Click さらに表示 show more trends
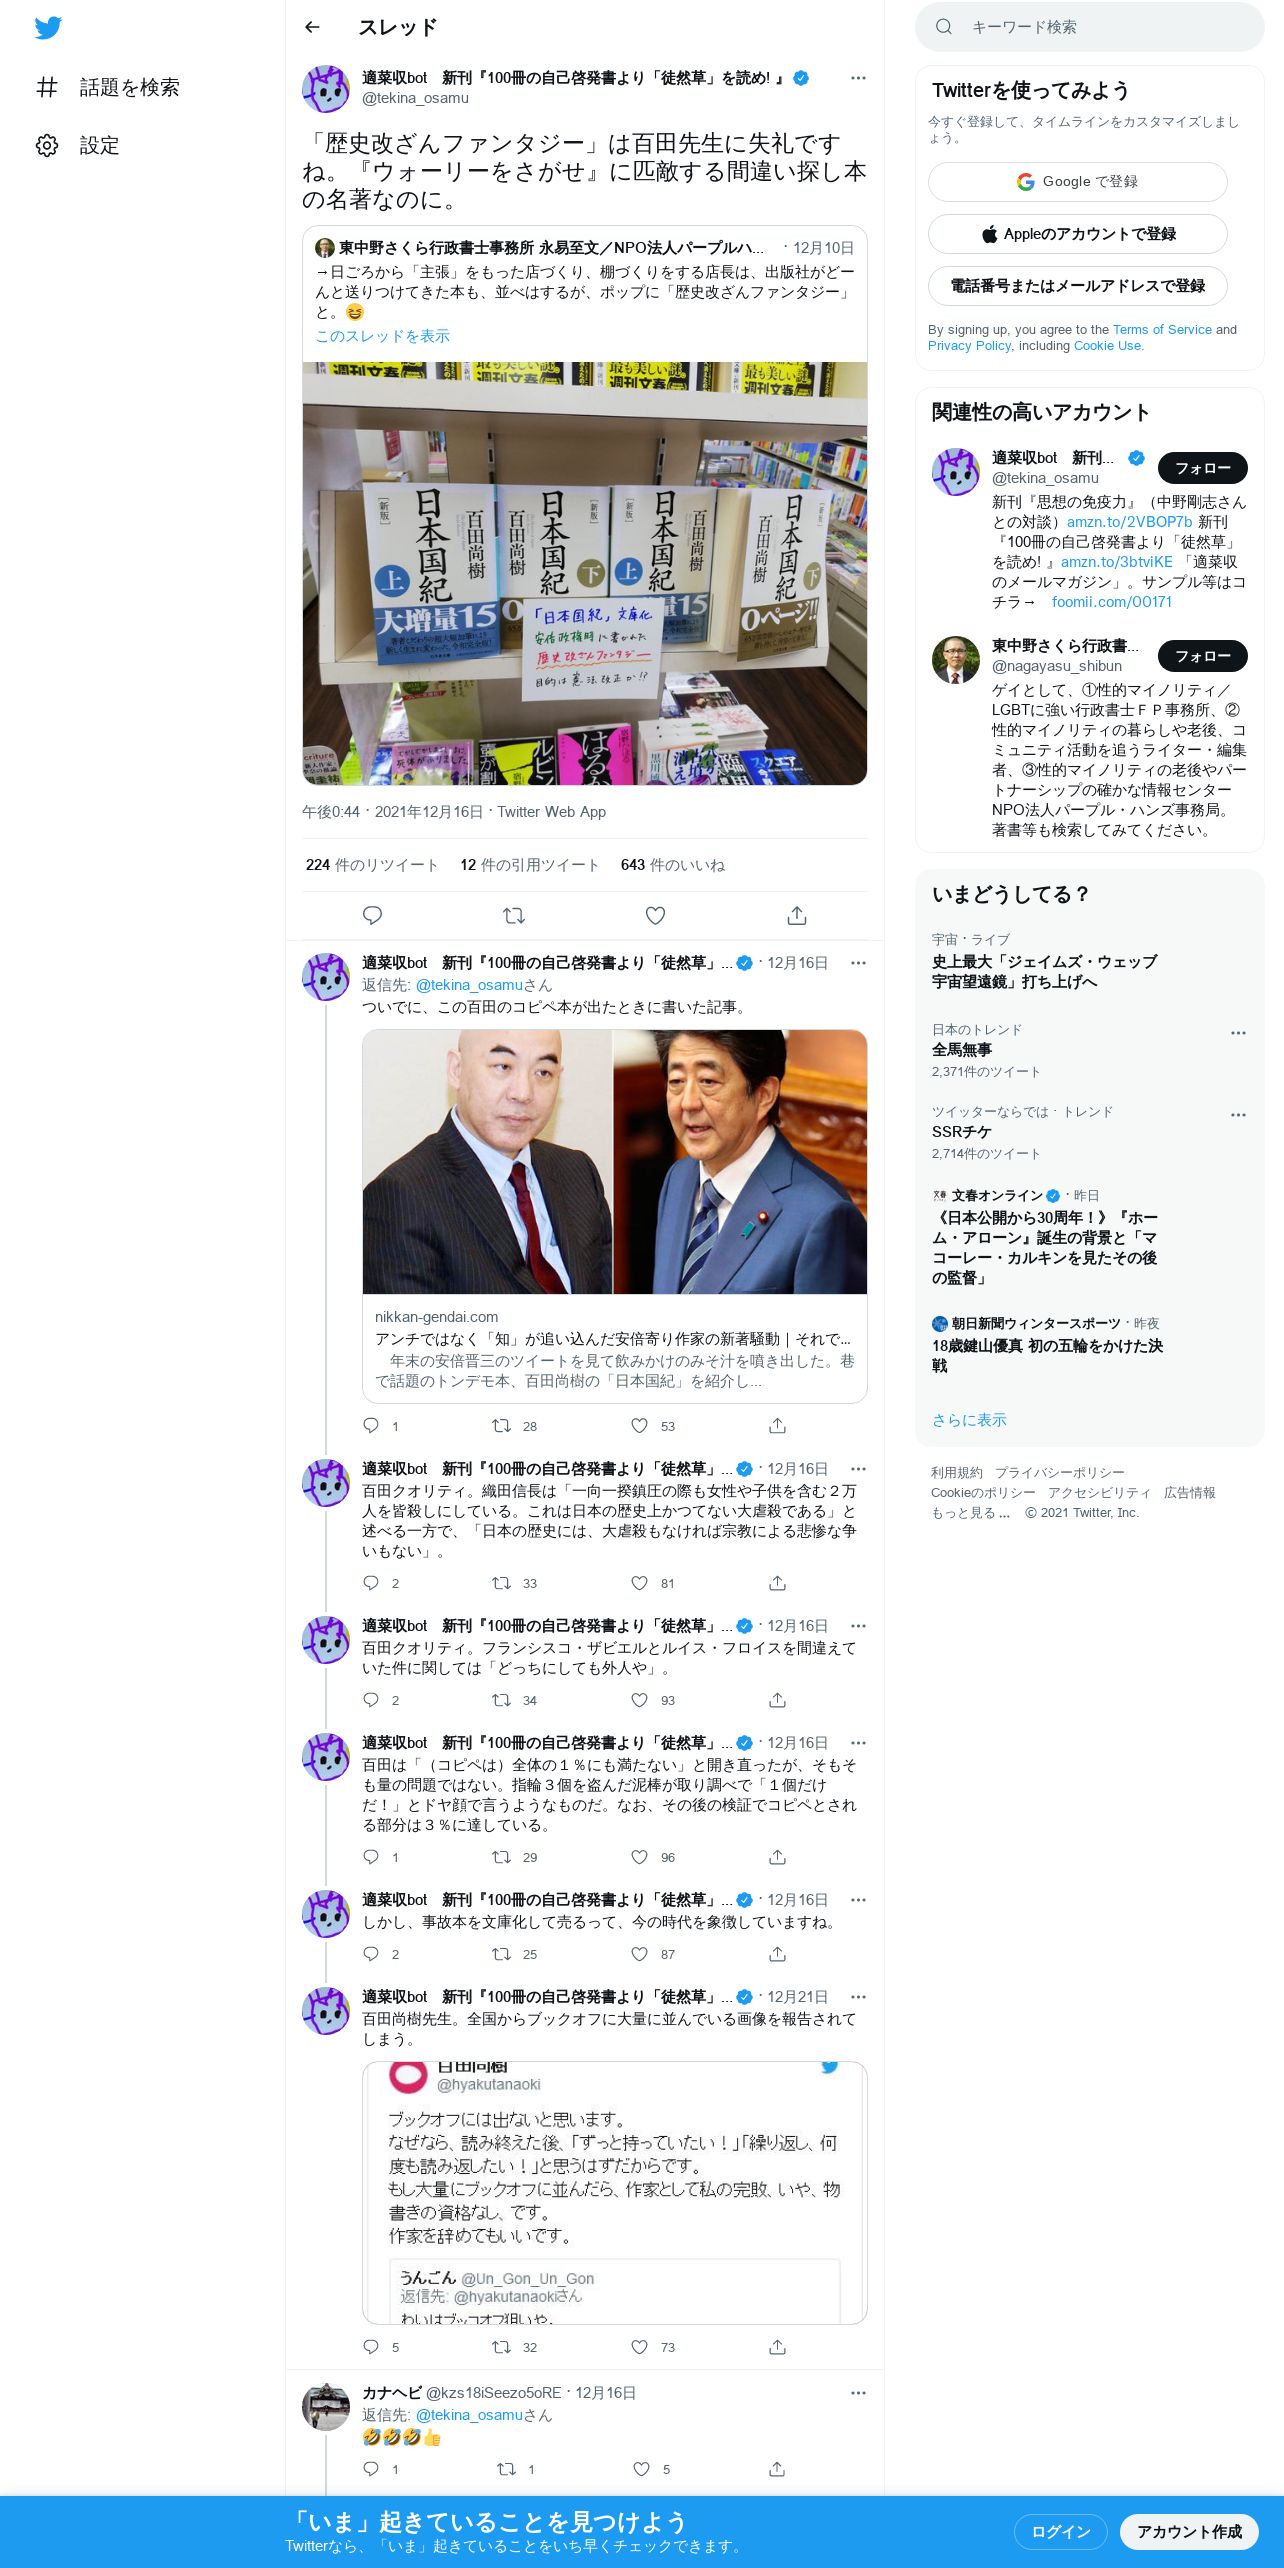This screenshot has height=2568, width=1284. point(969,1420)
